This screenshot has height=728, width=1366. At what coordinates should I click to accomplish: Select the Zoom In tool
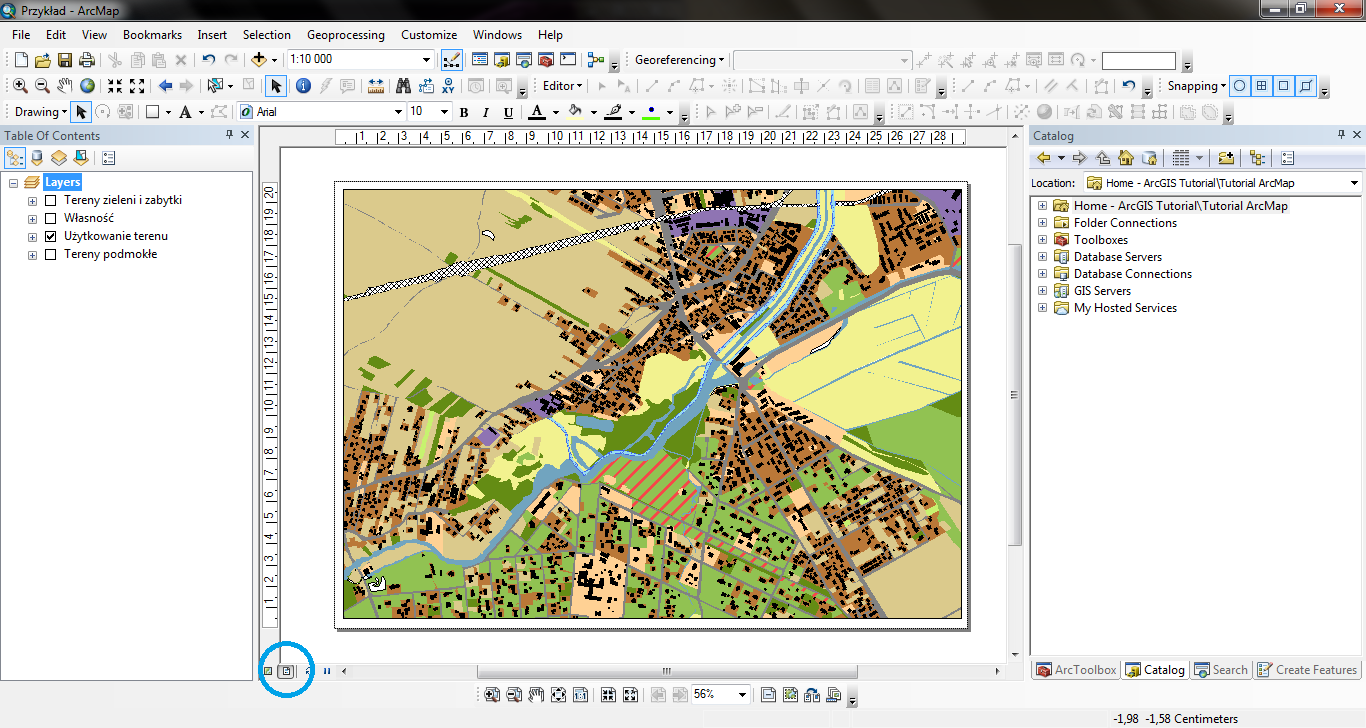20,86
